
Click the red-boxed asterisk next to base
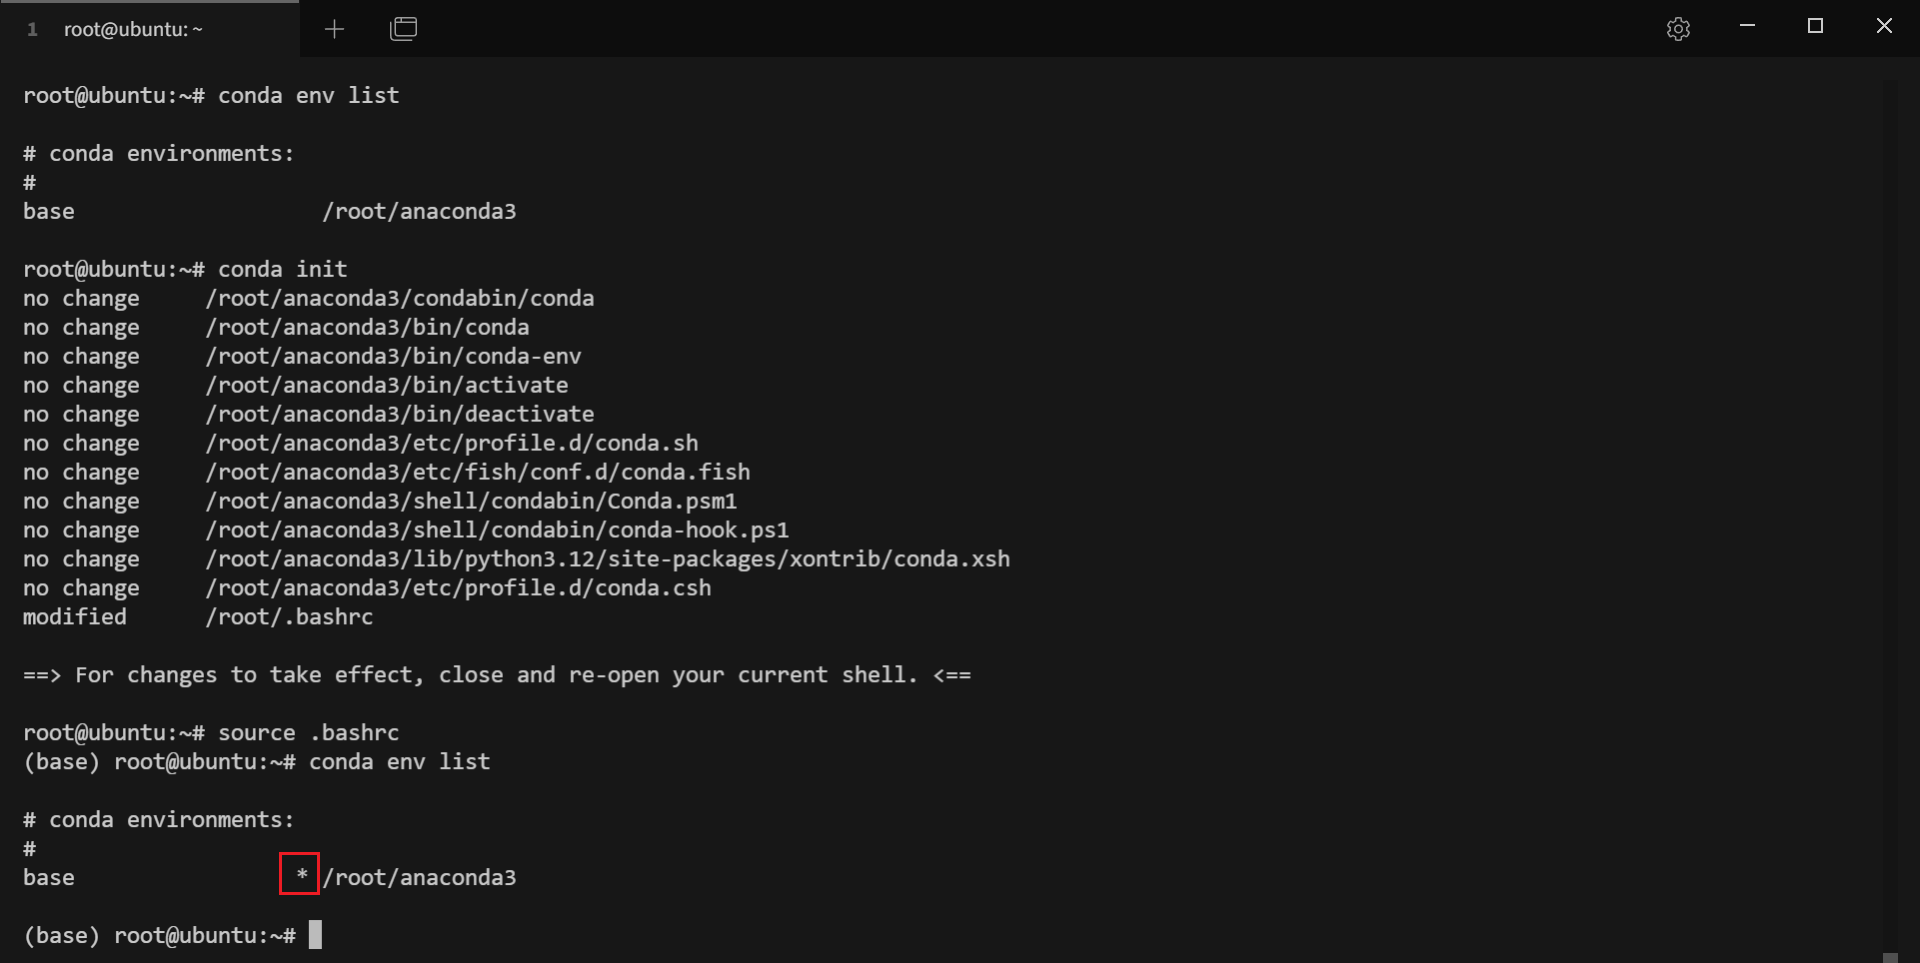(300, 875)
